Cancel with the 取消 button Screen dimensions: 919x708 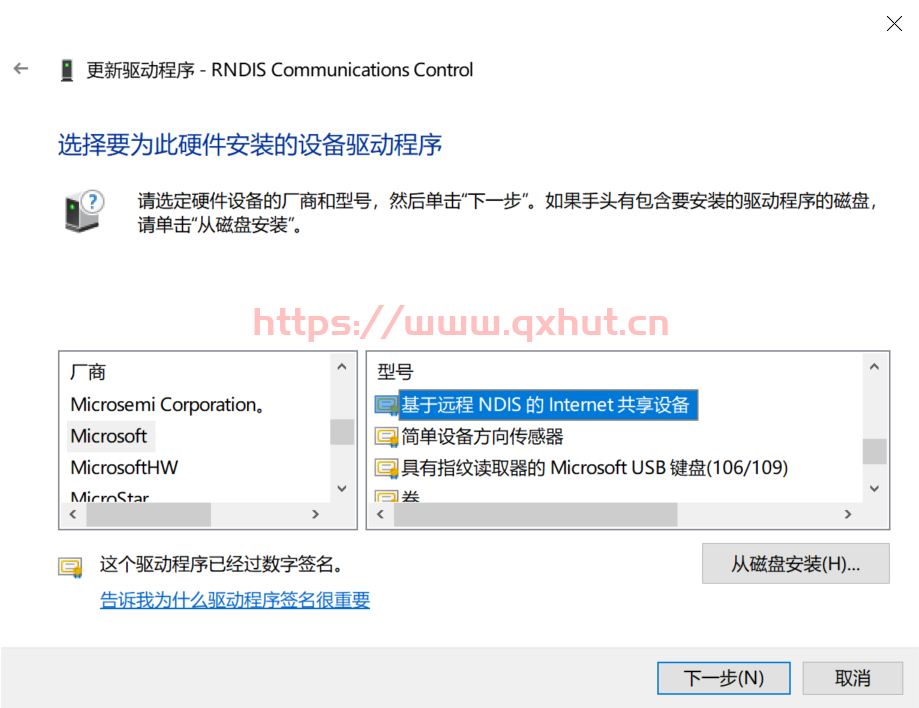pyautogui.click(x=852, y=678)
